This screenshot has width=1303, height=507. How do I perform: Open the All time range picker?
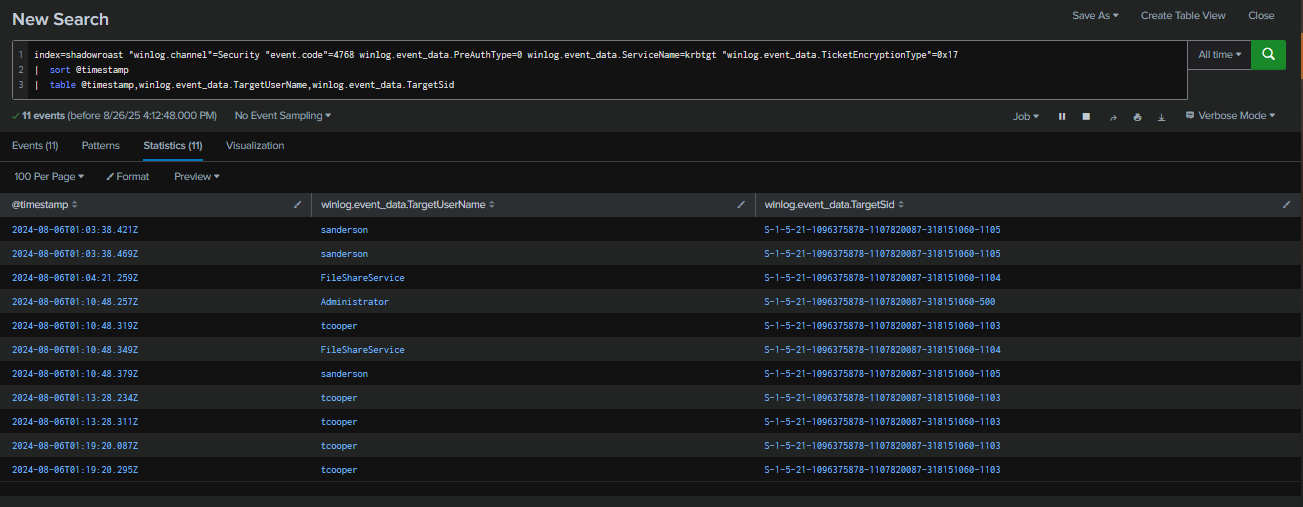[x=1219, y=55]
